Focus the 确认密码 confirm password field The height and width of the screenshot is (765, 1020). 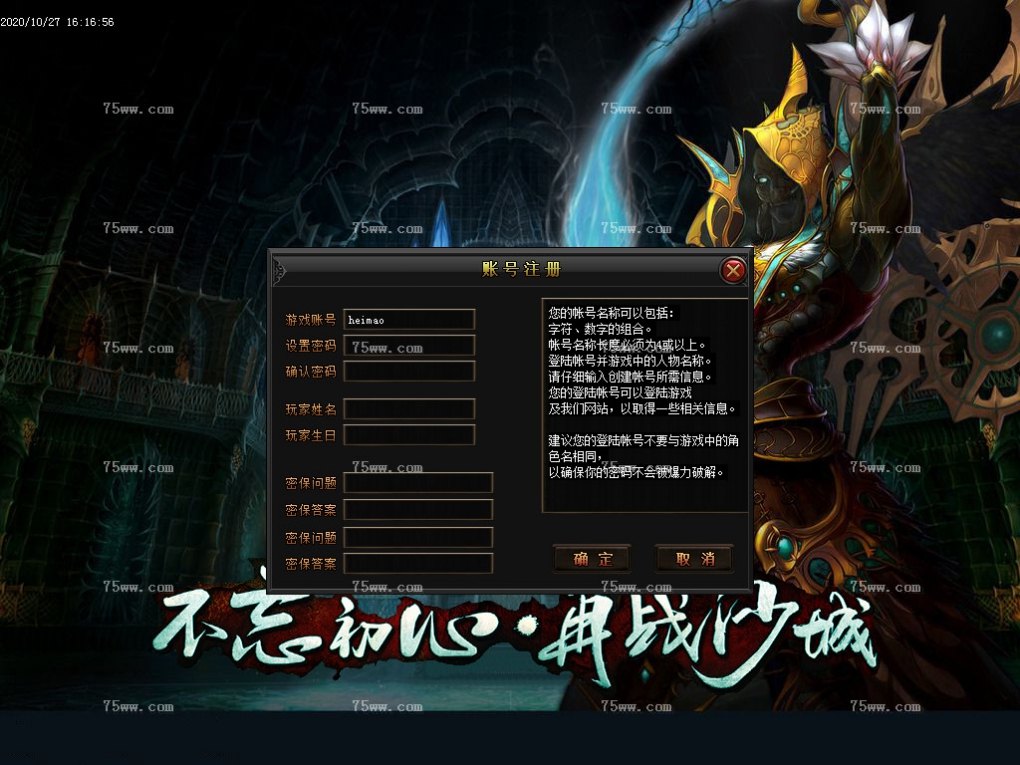[409, 371]
